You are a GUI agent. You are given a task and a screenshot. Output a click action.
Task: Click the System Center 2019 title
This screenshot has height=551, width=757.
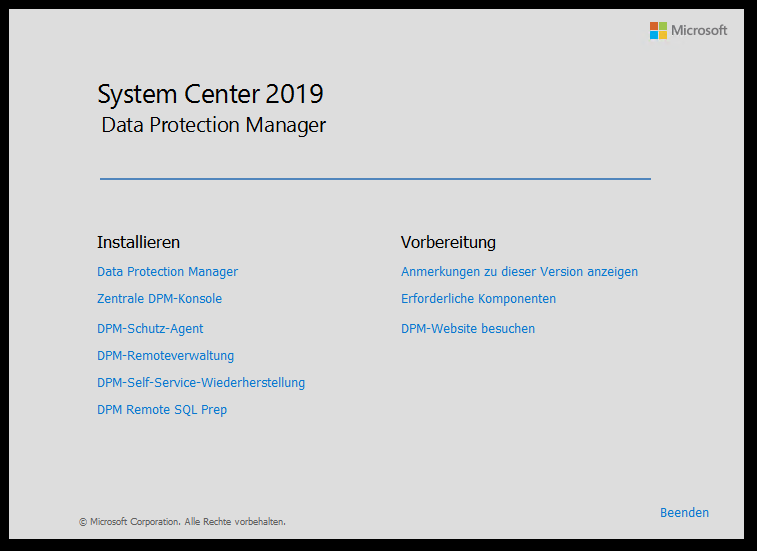210,94
